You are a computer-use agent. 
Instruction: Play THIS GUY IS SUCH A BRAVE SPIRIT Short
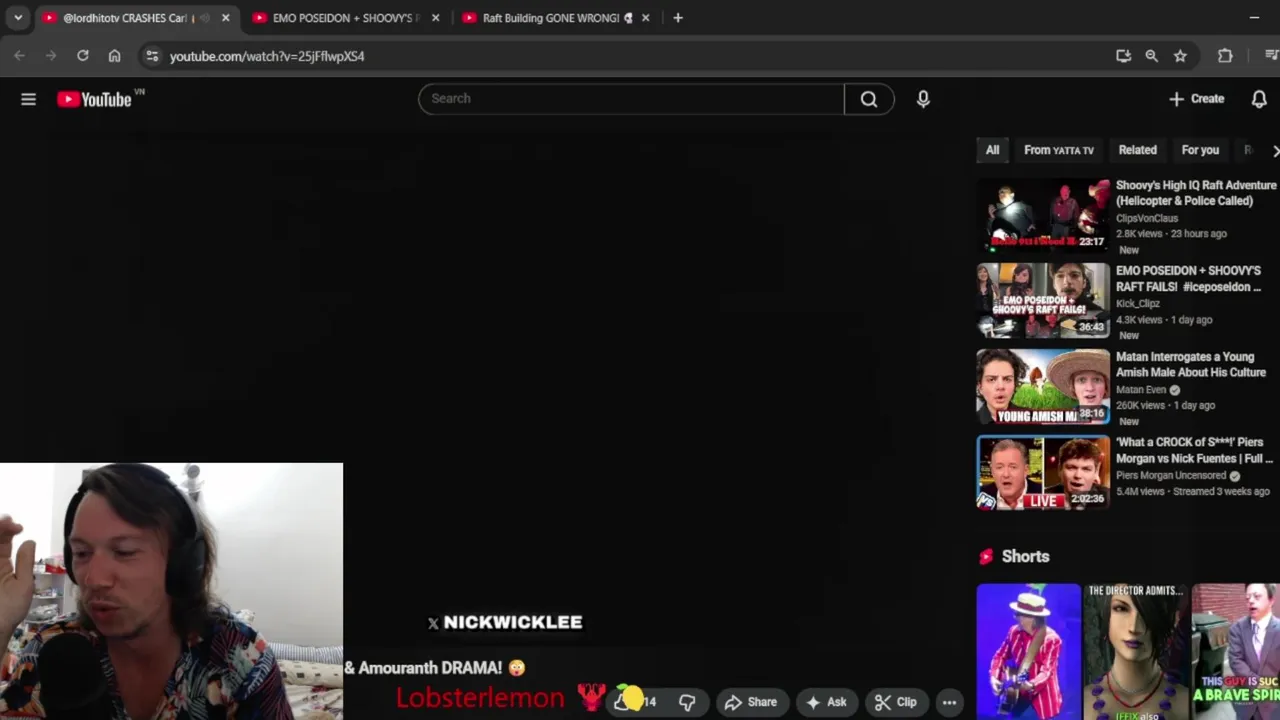click(x=1236, y=652)
